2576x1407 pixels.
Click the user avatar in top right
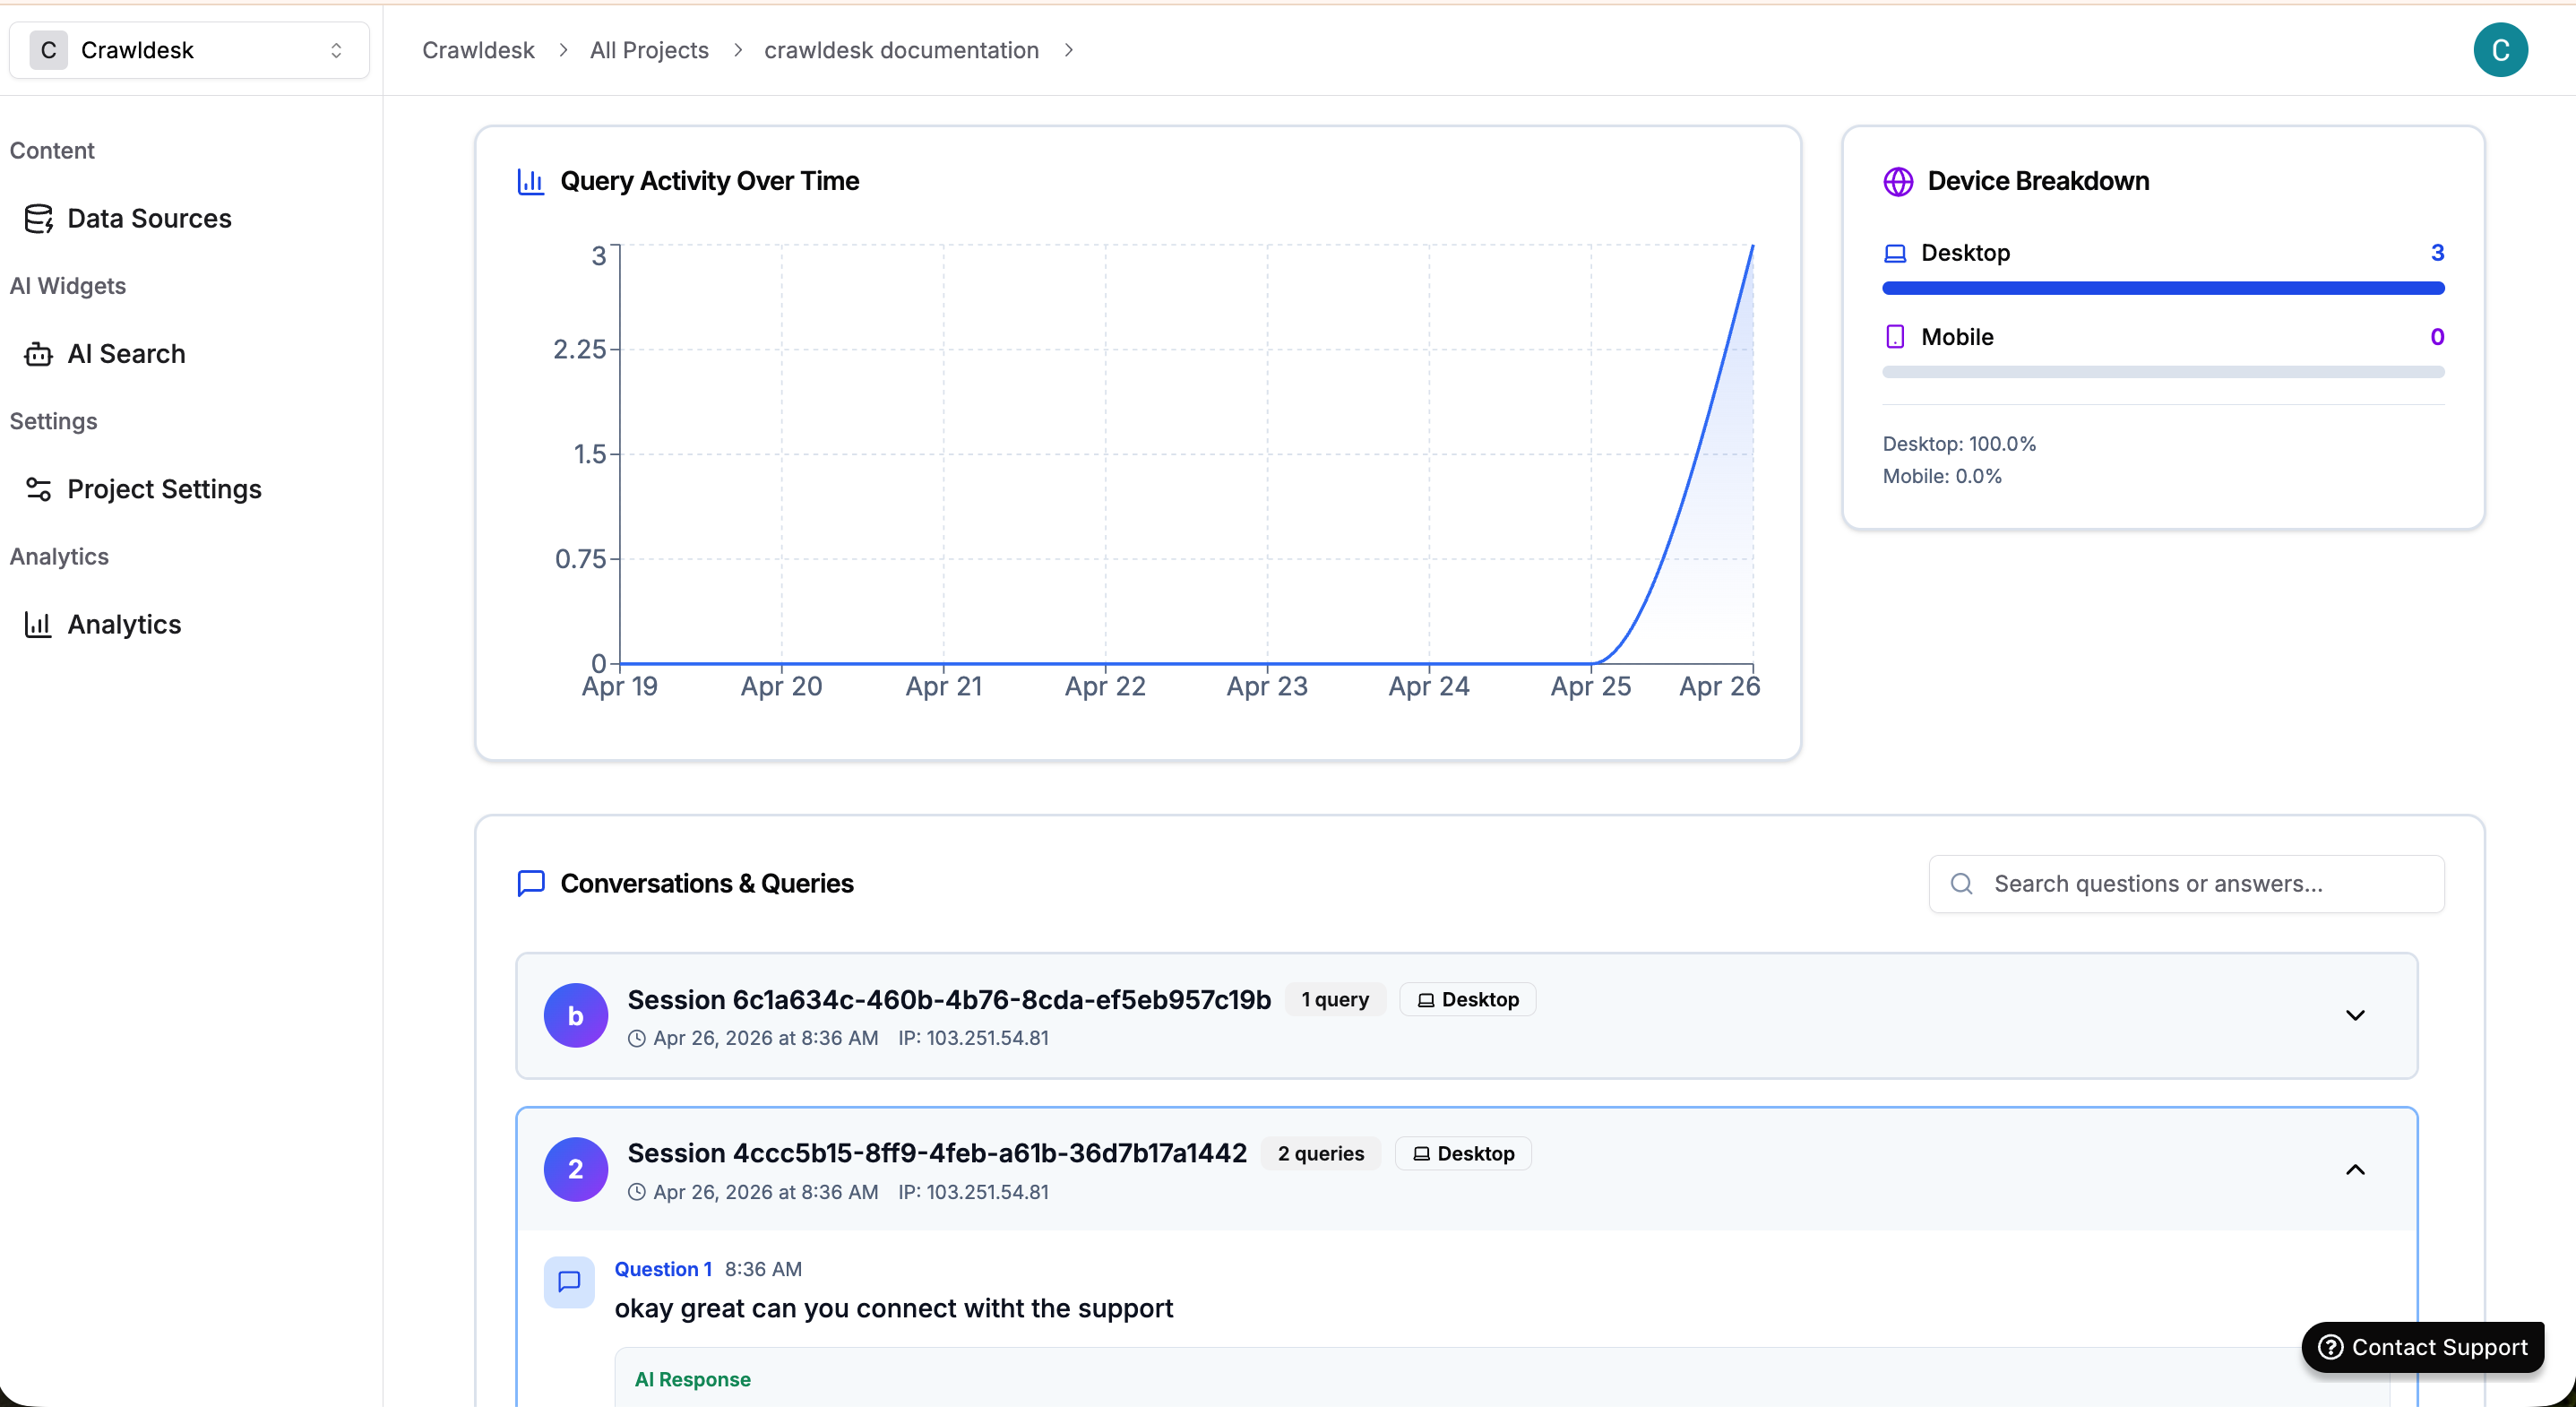pyautogui.click(x=2500, y=50)
